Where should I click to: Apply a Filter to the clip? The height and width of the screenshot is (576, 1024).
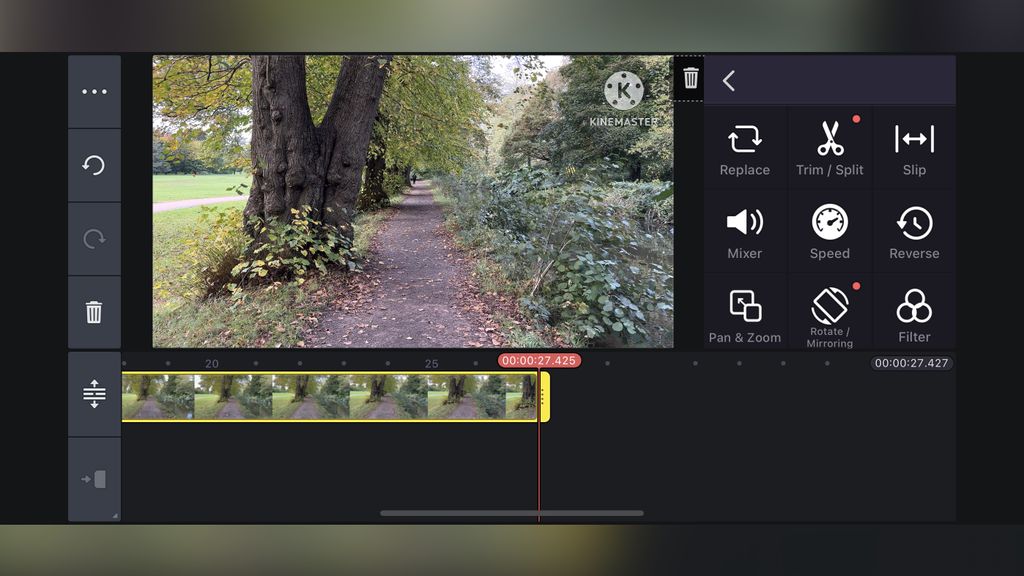point(913,312)
